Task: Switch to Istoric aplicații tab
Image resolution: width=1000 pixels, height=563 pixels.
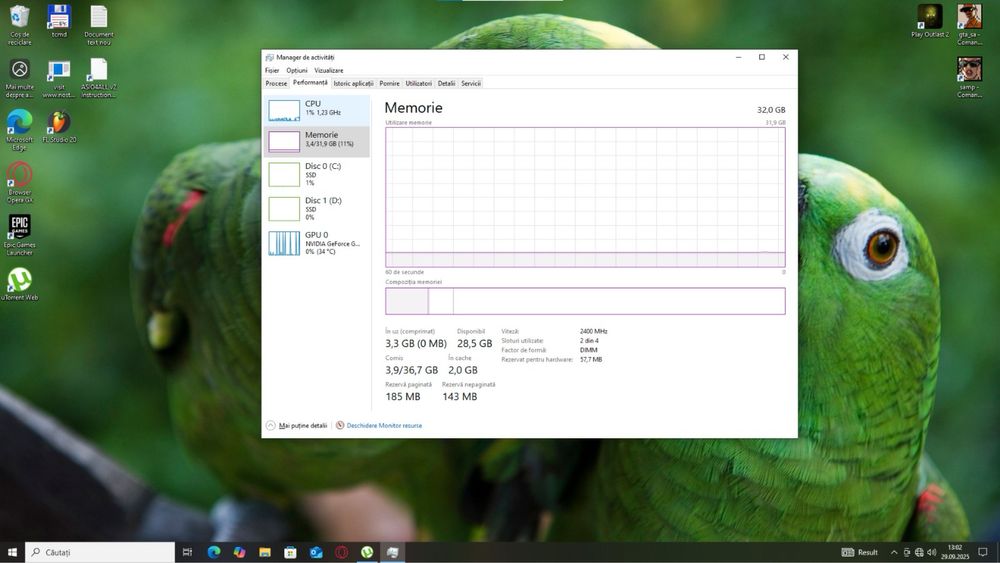Action: pyautogui.click(x=353, y=84)
